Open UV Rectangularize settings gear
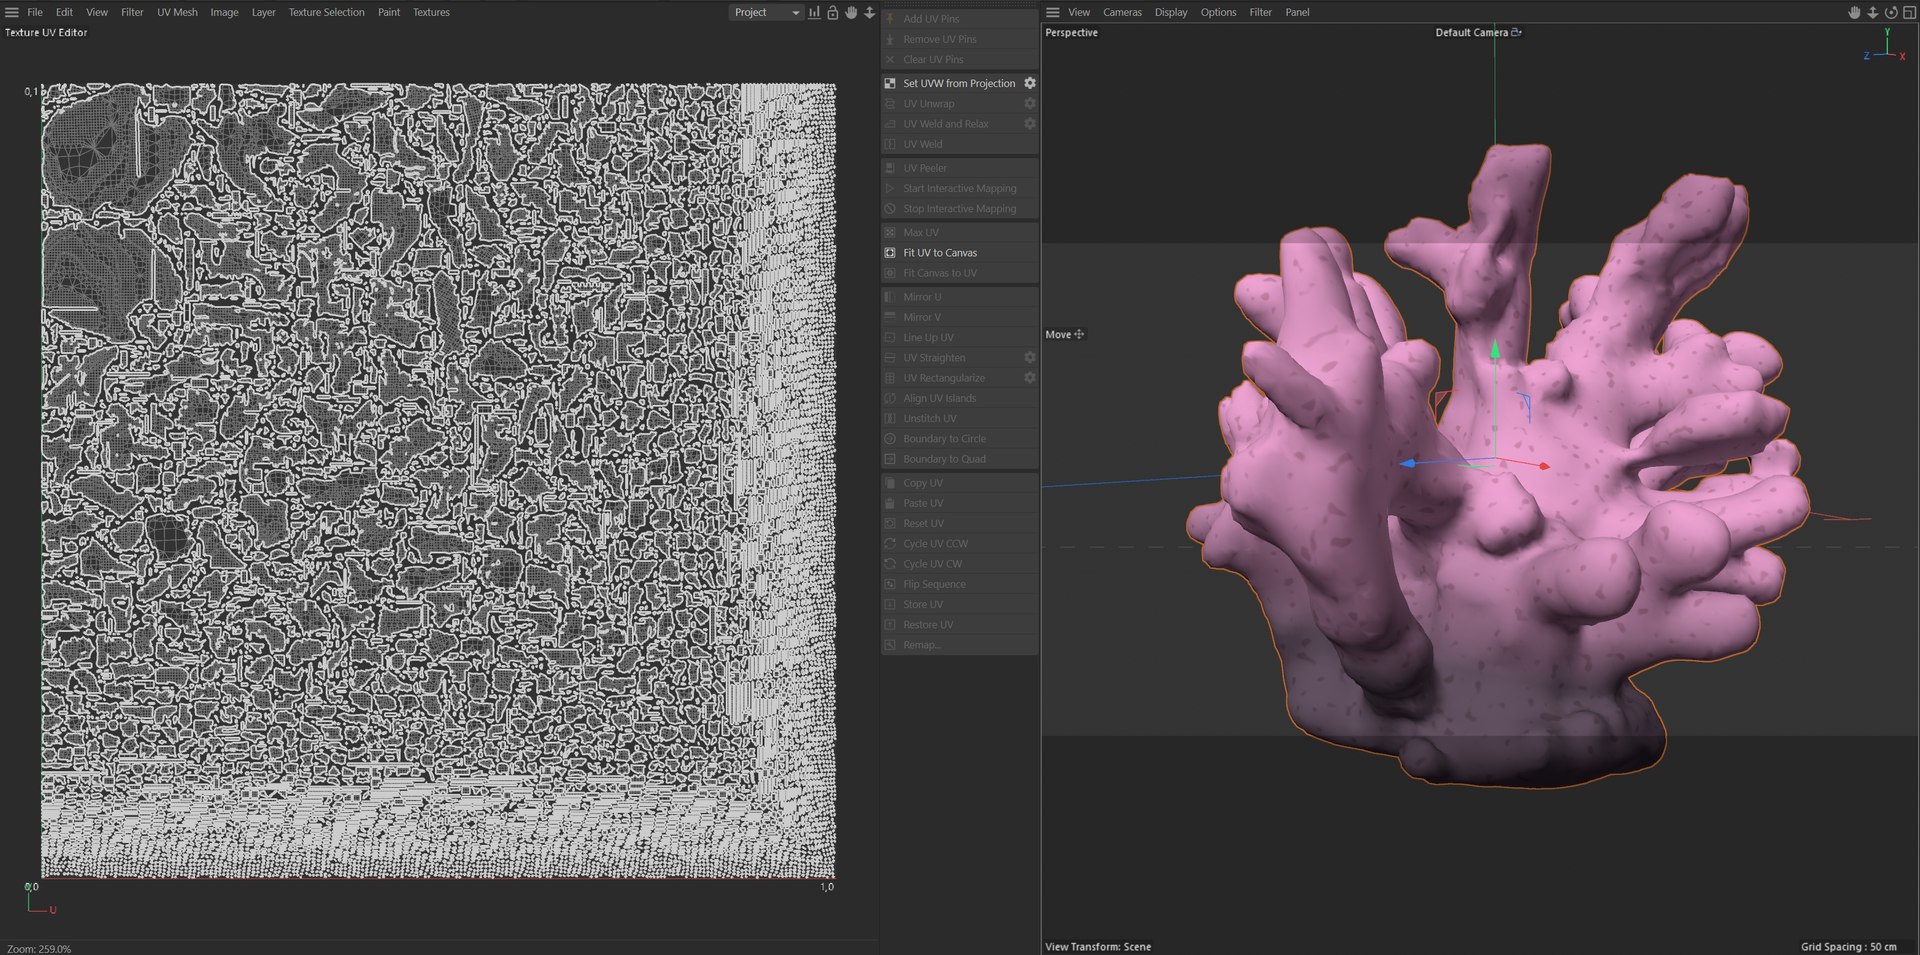This screenshot has height=955, width=1920. (x=1030, y=377)
